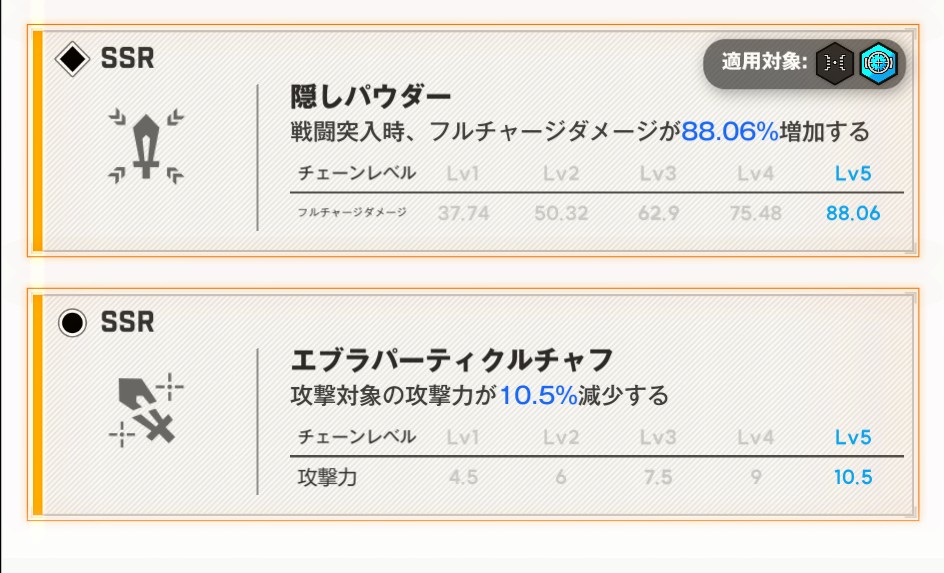
Task: Click the blue 10.5% value in description
Action: click(539, 395)
